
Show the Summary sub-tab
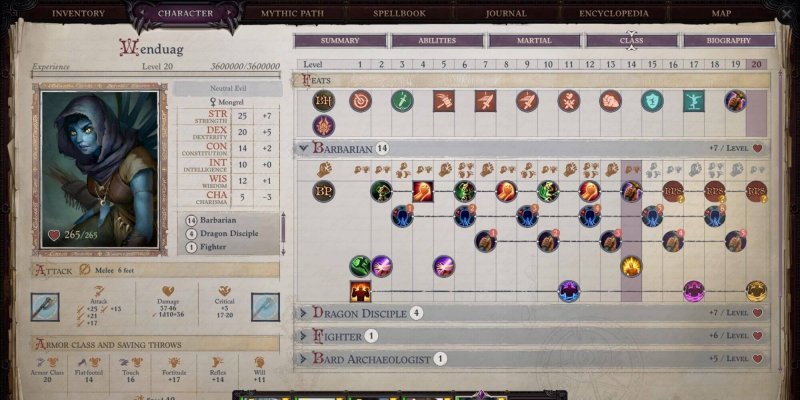click(340, 40)
